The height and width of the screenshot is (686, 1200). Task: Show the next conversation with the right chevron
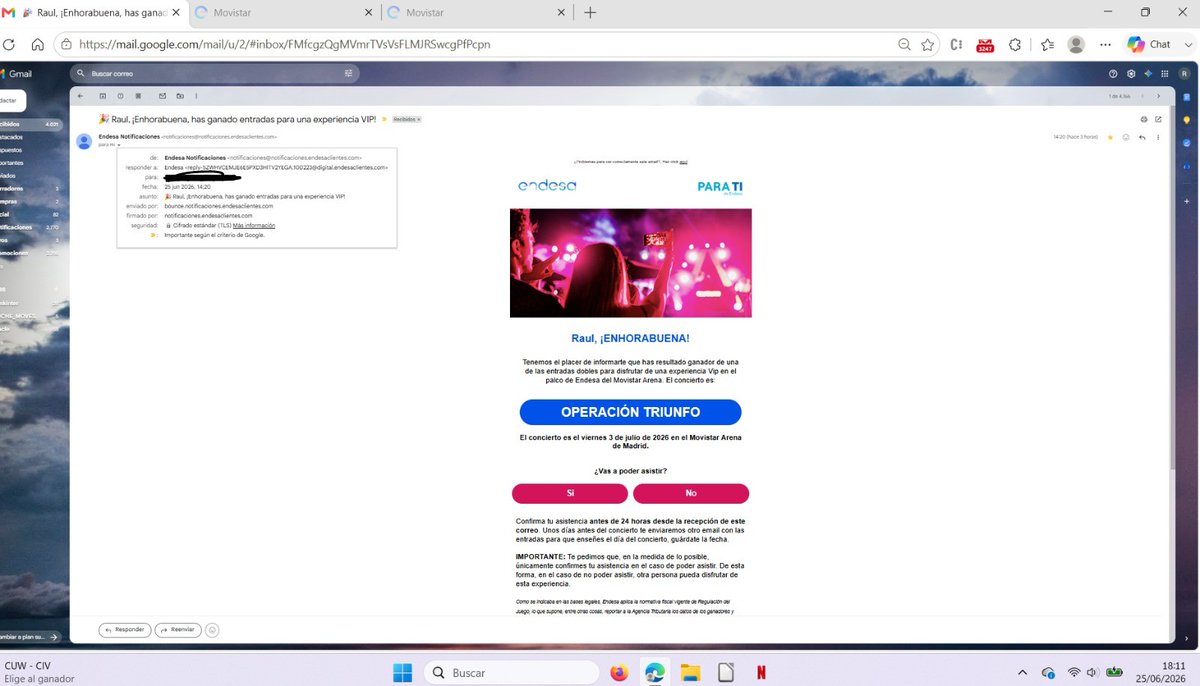[1158, 96]
